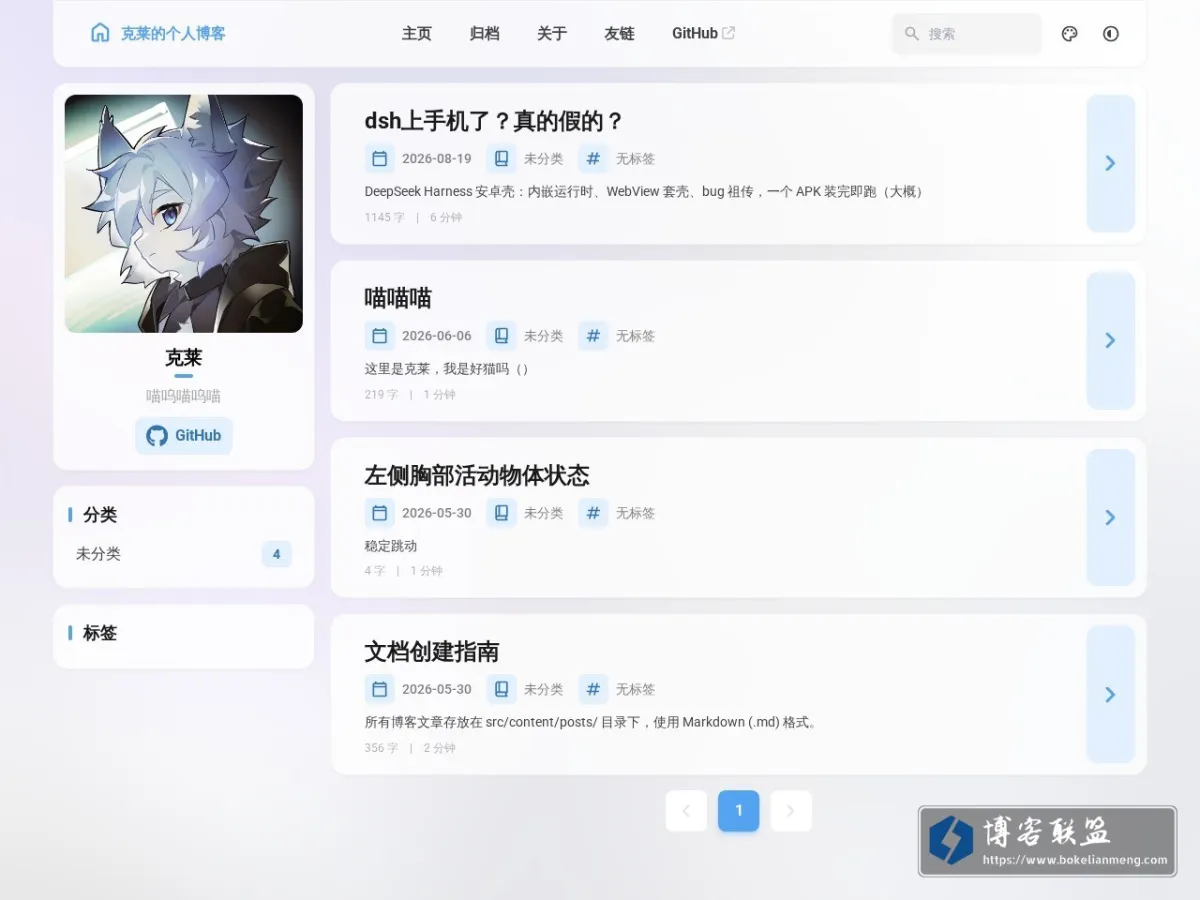
Task: Click the calendar icon next to 2026-06-06
Action: coord(379,336)
